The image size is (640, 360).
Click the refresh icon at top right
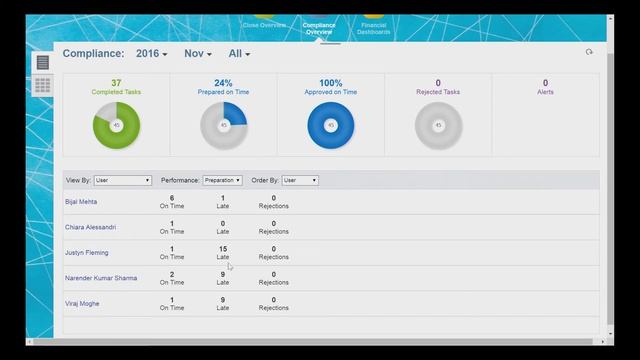[x=589, y=52]
